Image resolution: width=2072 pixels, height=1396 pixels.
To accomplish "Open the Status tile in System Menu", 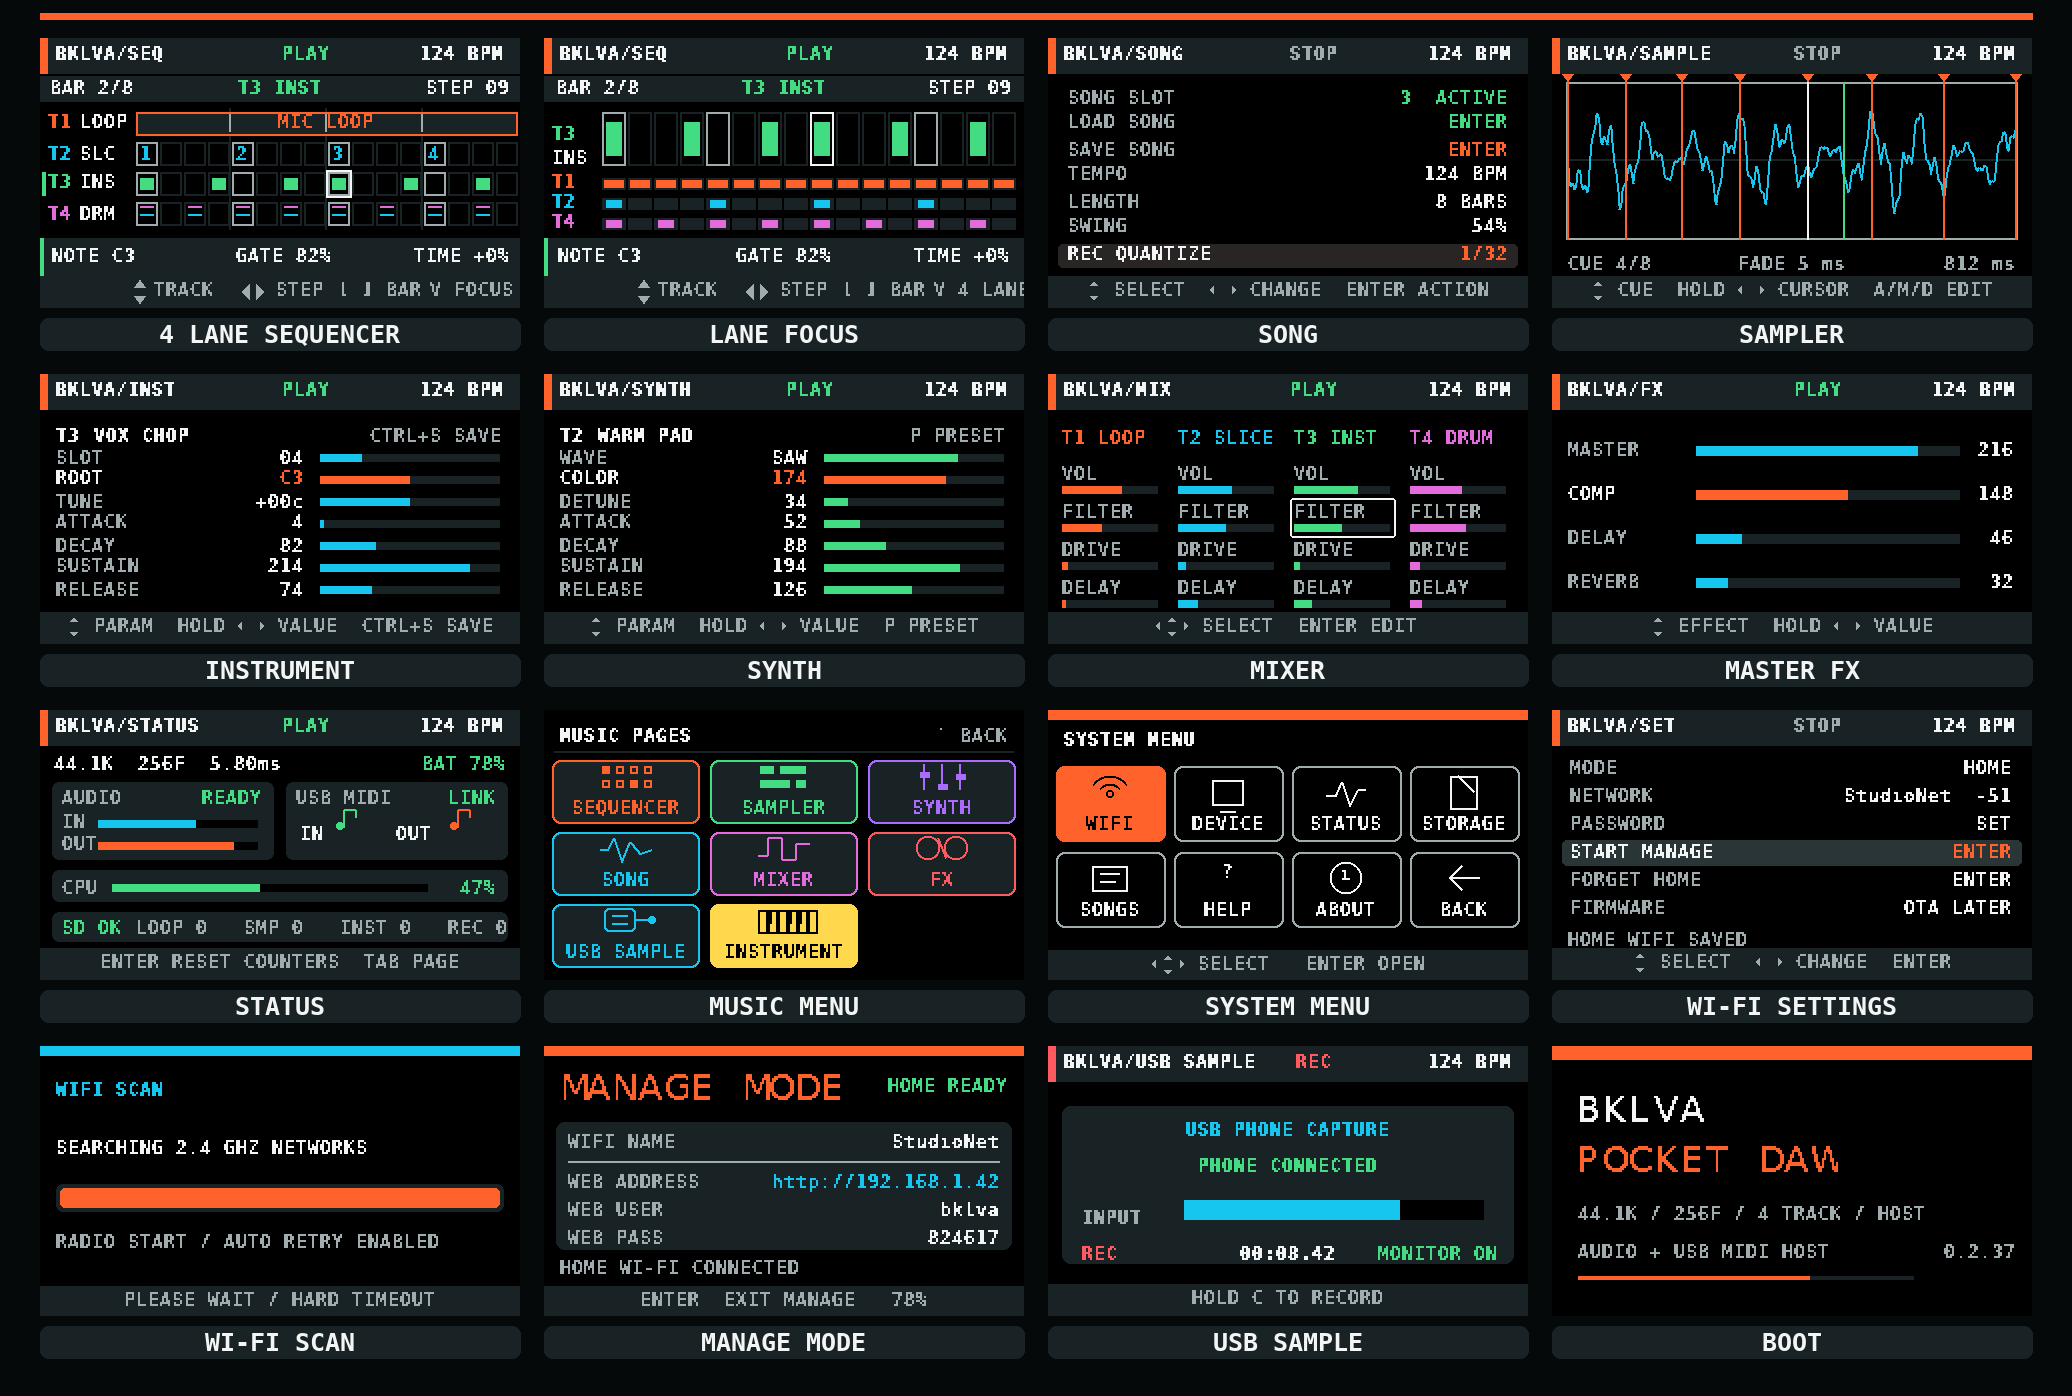I will tap(1346, 804).
